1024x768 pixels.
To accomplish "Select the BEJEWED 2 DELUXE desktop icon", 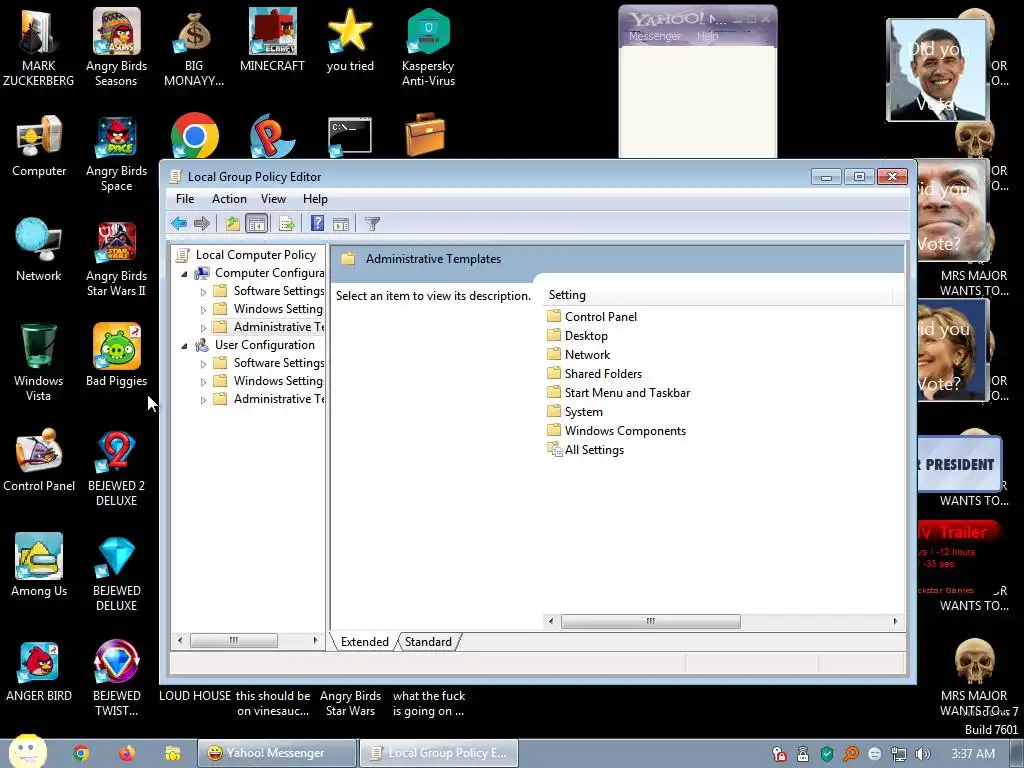I will 116,468.
